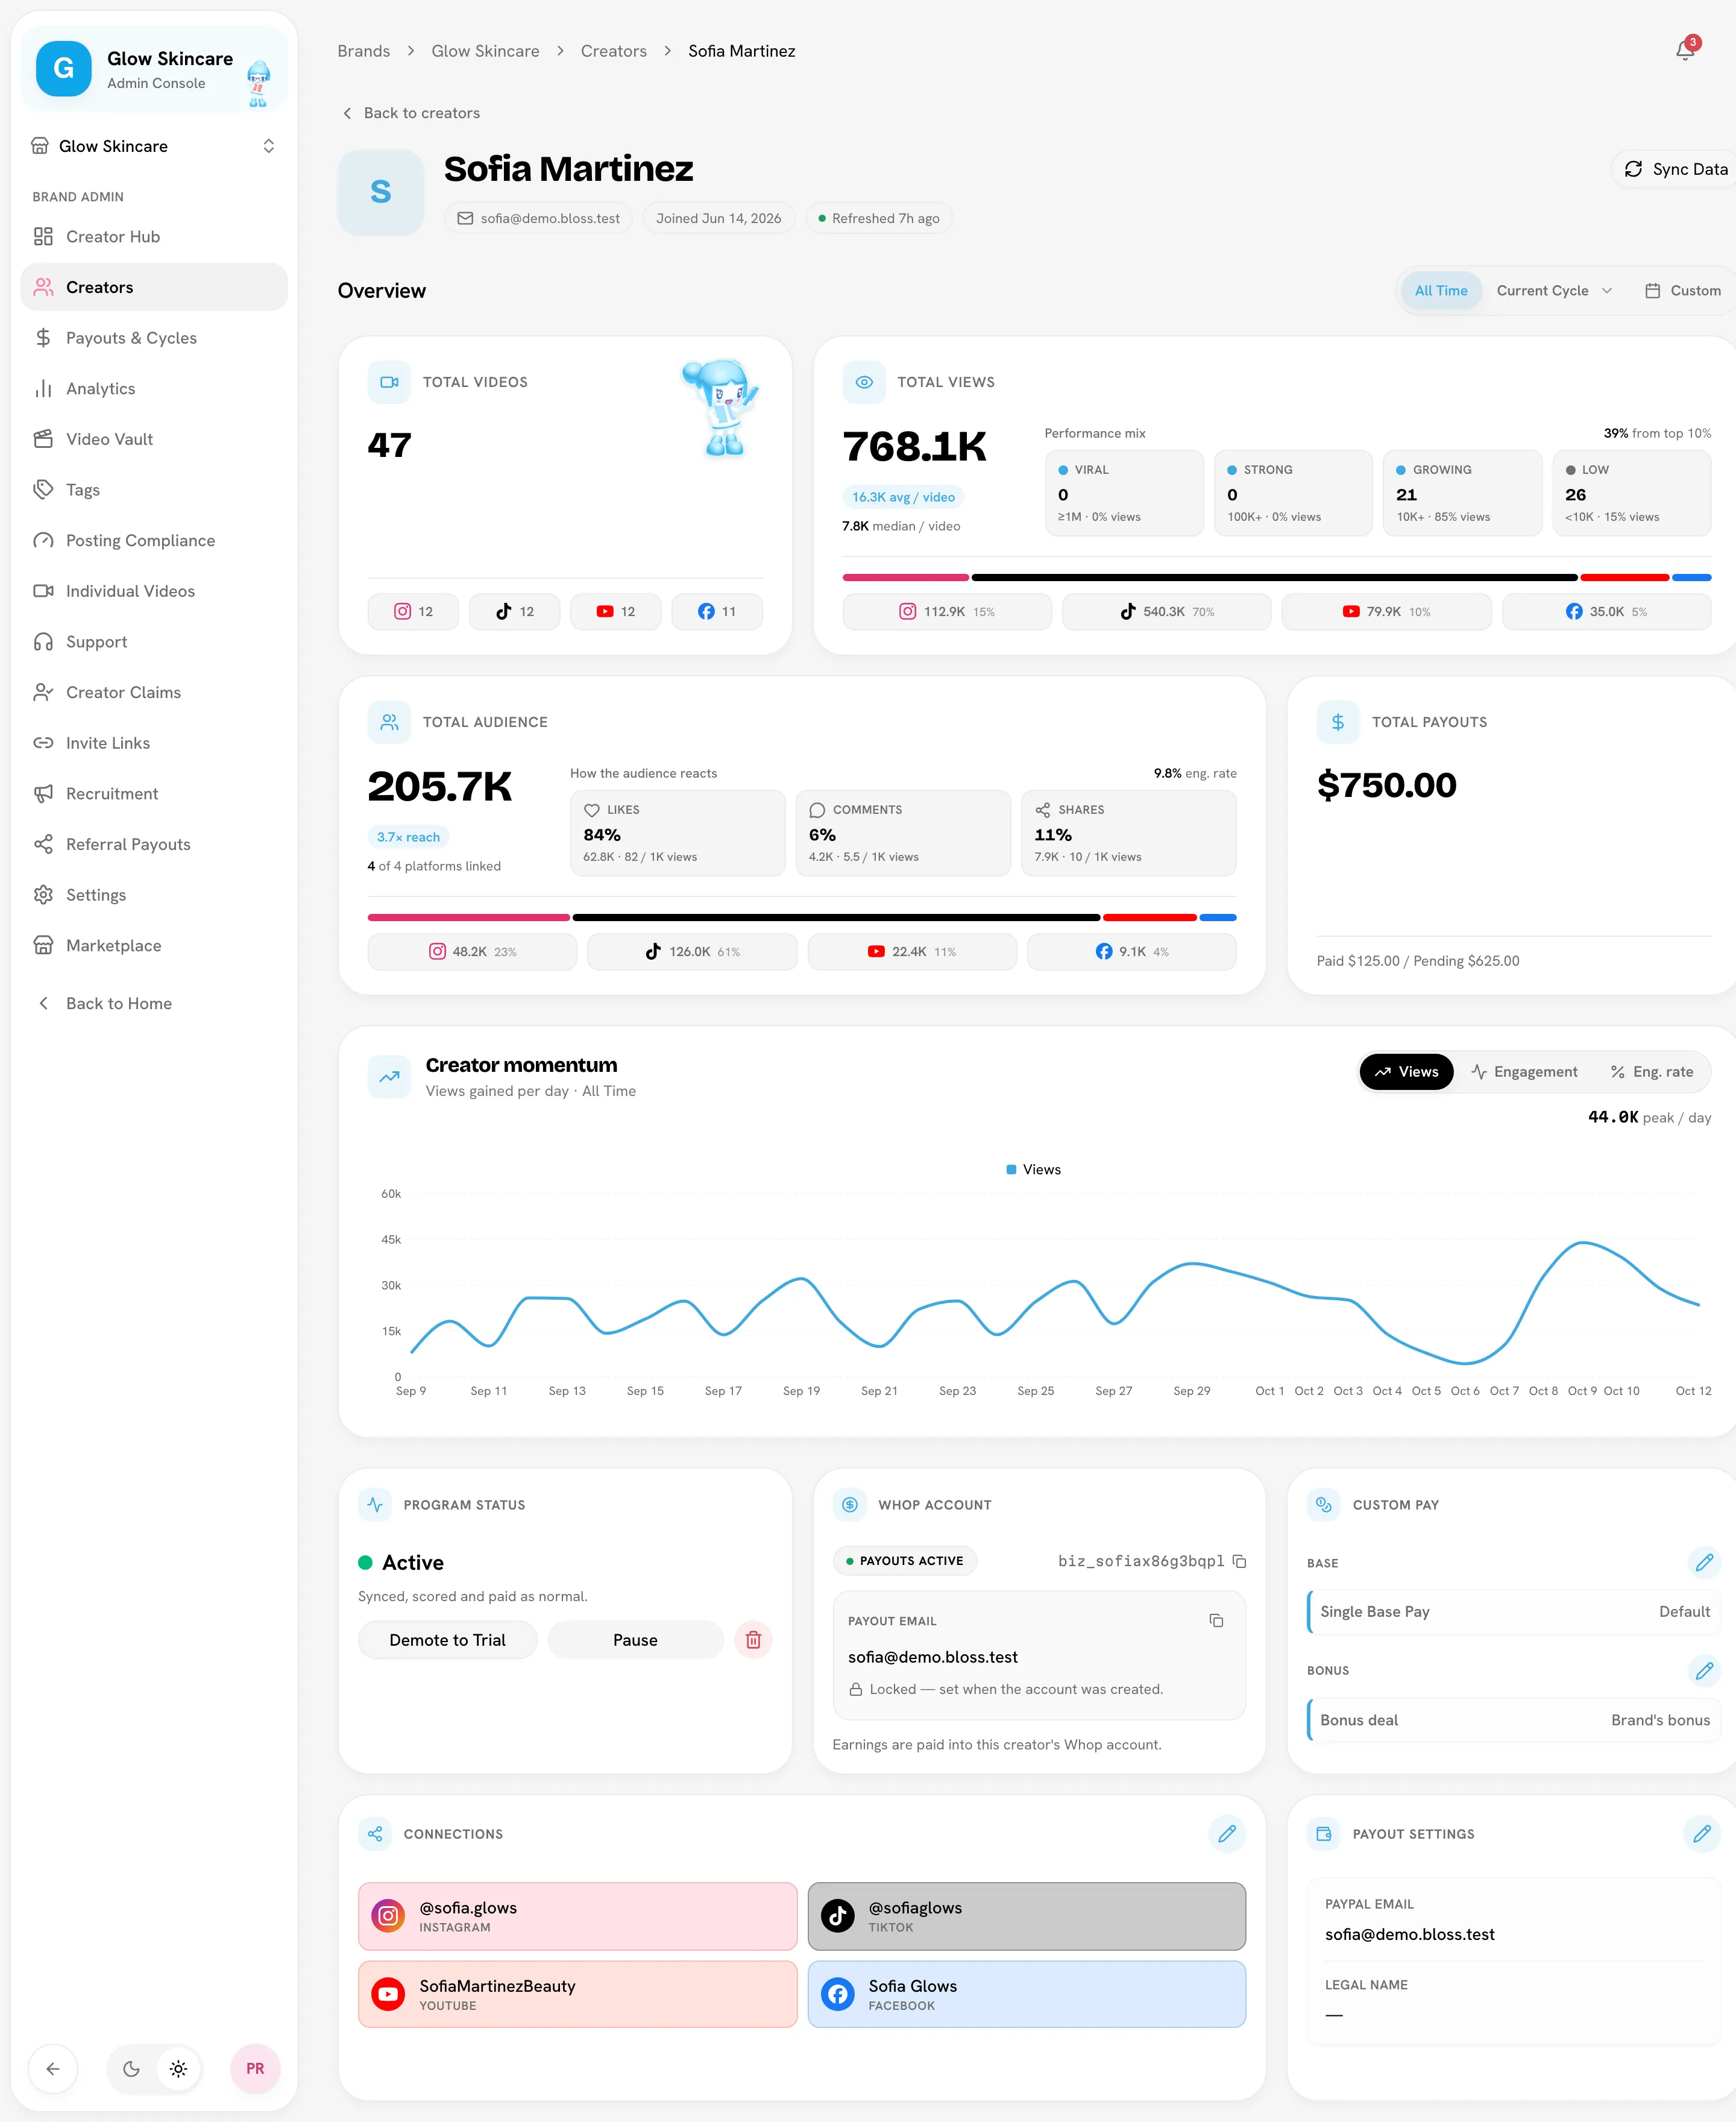Click the Brands breadcrumb
The width and height of the screenshot is (1736, 2122).
364,51
